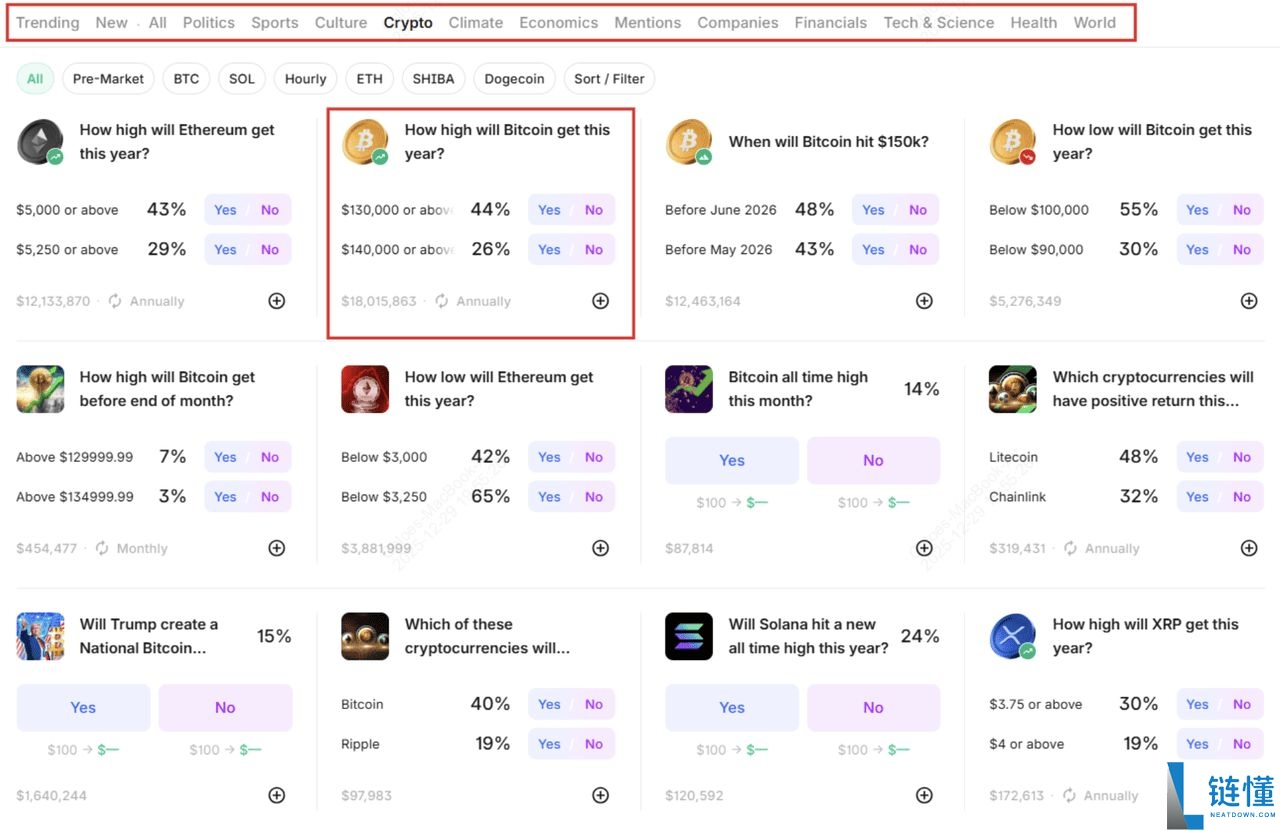Click plus icon on 'How low will Bitcoin get this year?' card
Viewport: 1280px width, 831px height.
click(1249, 301)
